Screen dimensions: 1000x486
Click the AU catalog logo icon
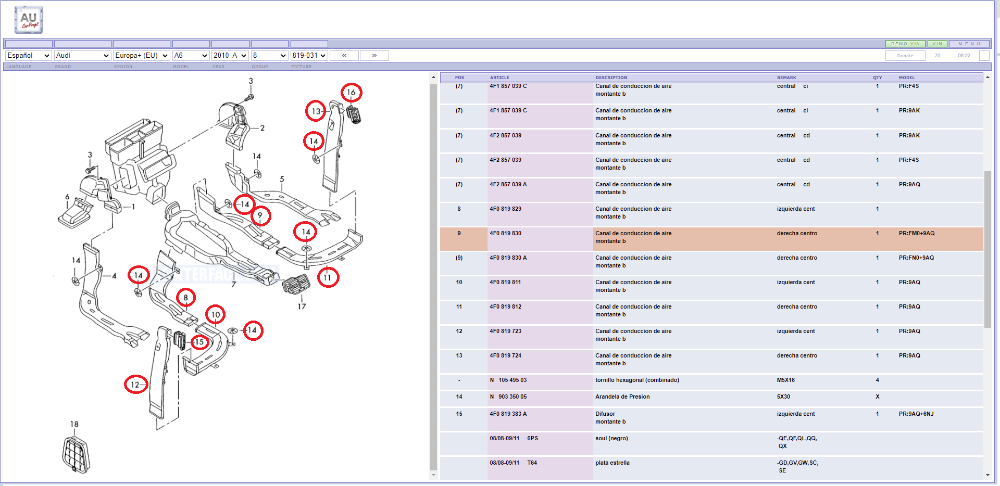[29, 19]
